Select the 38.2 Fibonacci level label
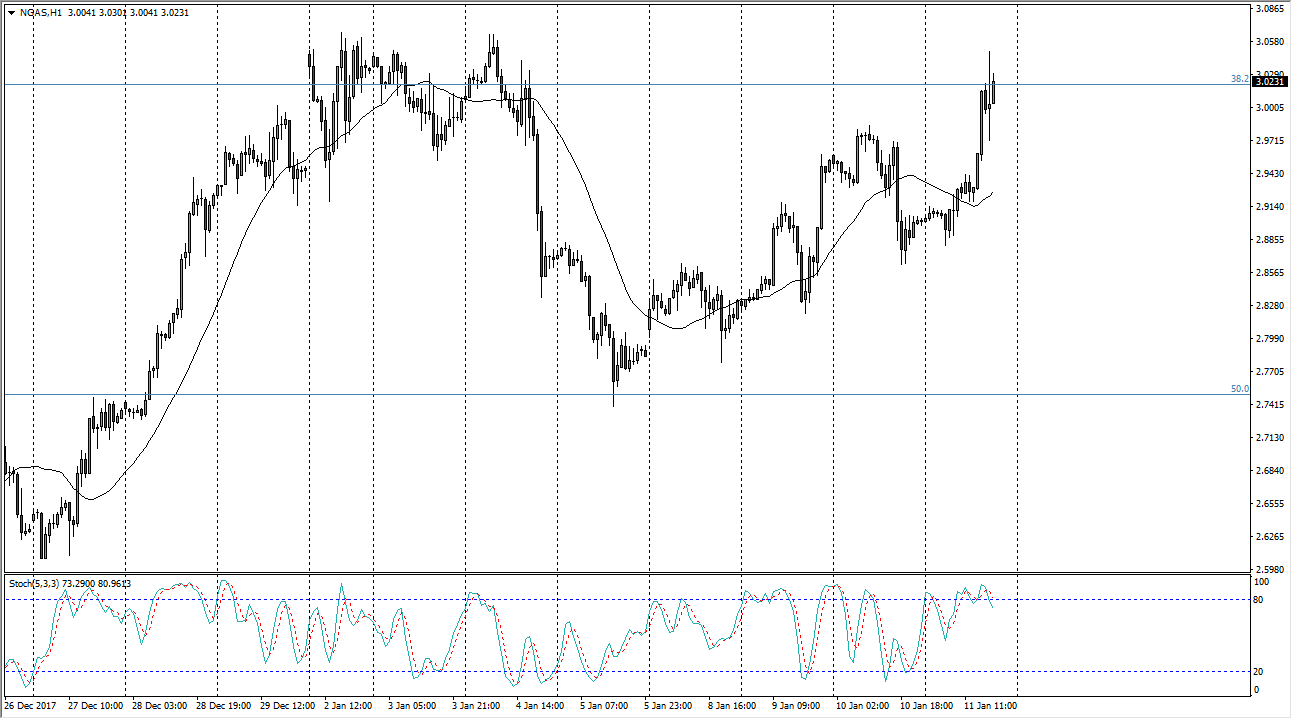This screenshot has width=1292, height=719. 1239,79
